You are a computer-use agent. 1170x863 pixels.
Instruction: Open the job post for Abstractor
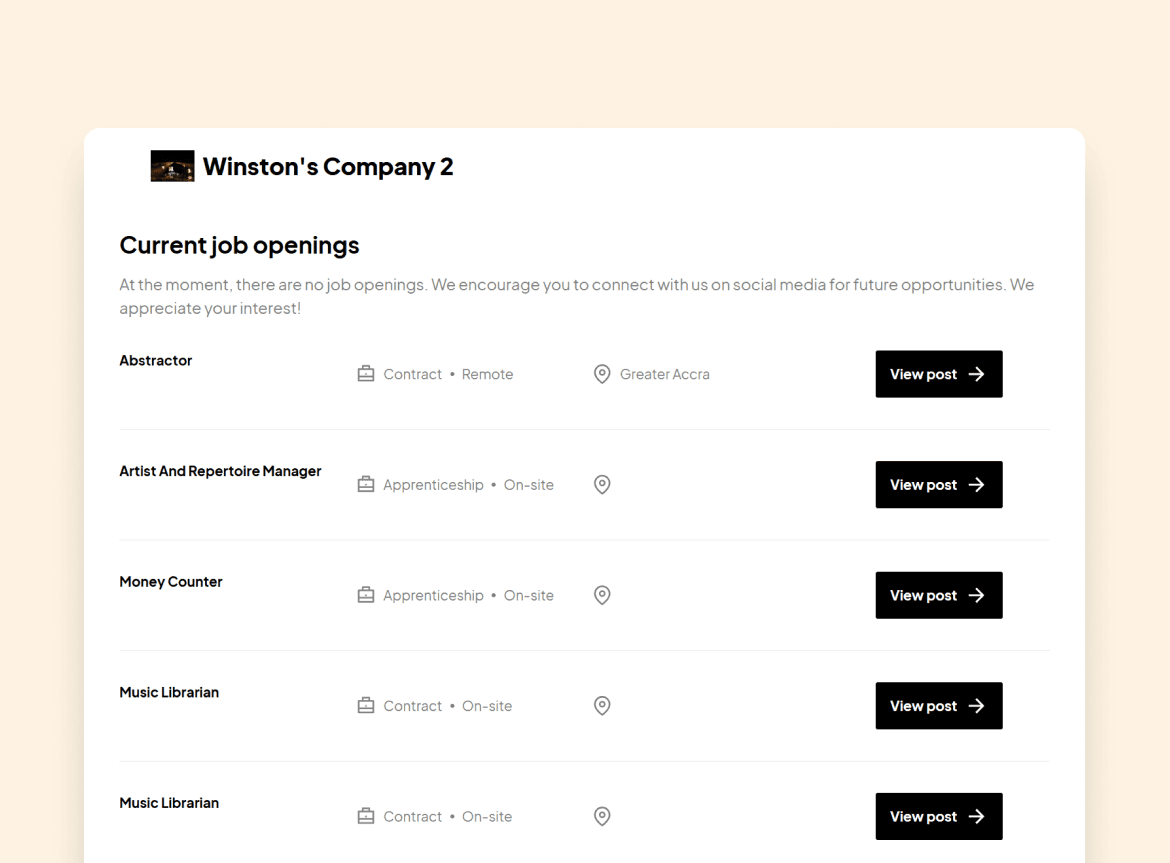[x=938, y=374]
